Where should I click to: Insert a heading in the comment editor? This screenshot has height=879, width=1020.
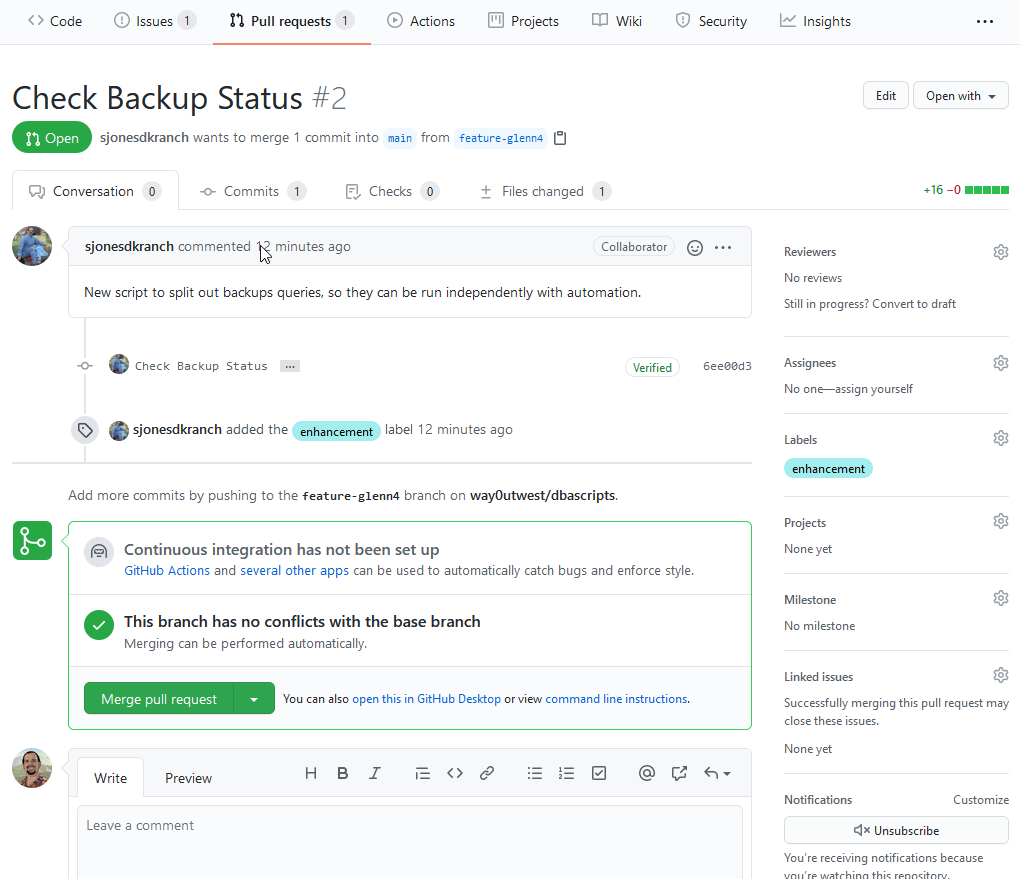(311, 773)
